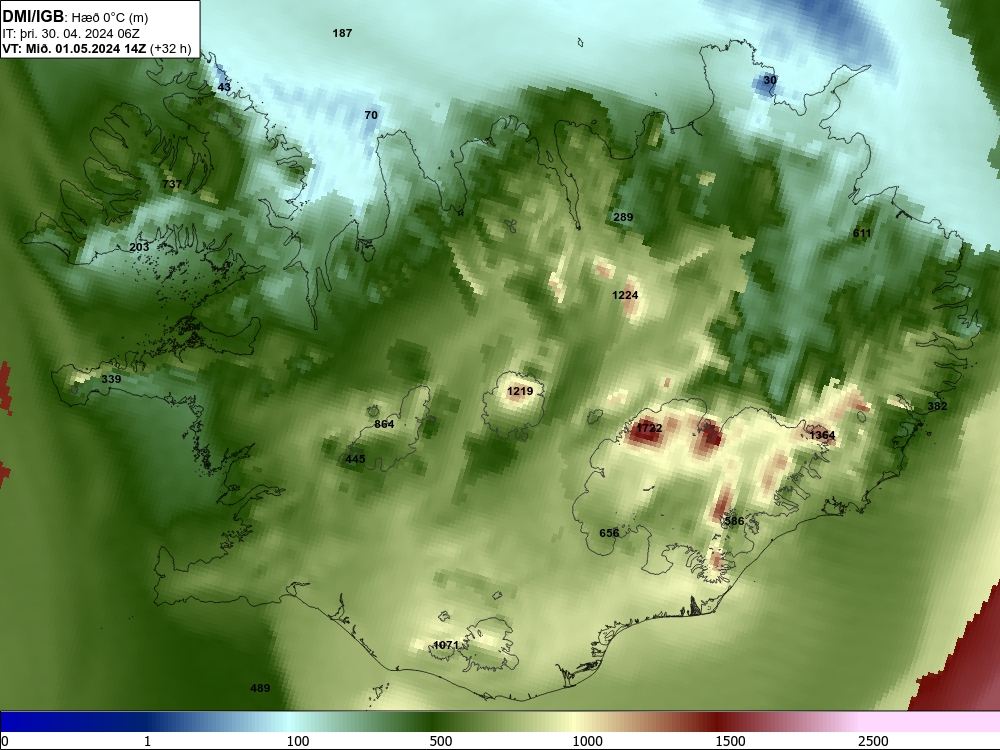Screen dimensions: 1000x750
Task: Select the 1071 value near the south coast
Action: 446,645
